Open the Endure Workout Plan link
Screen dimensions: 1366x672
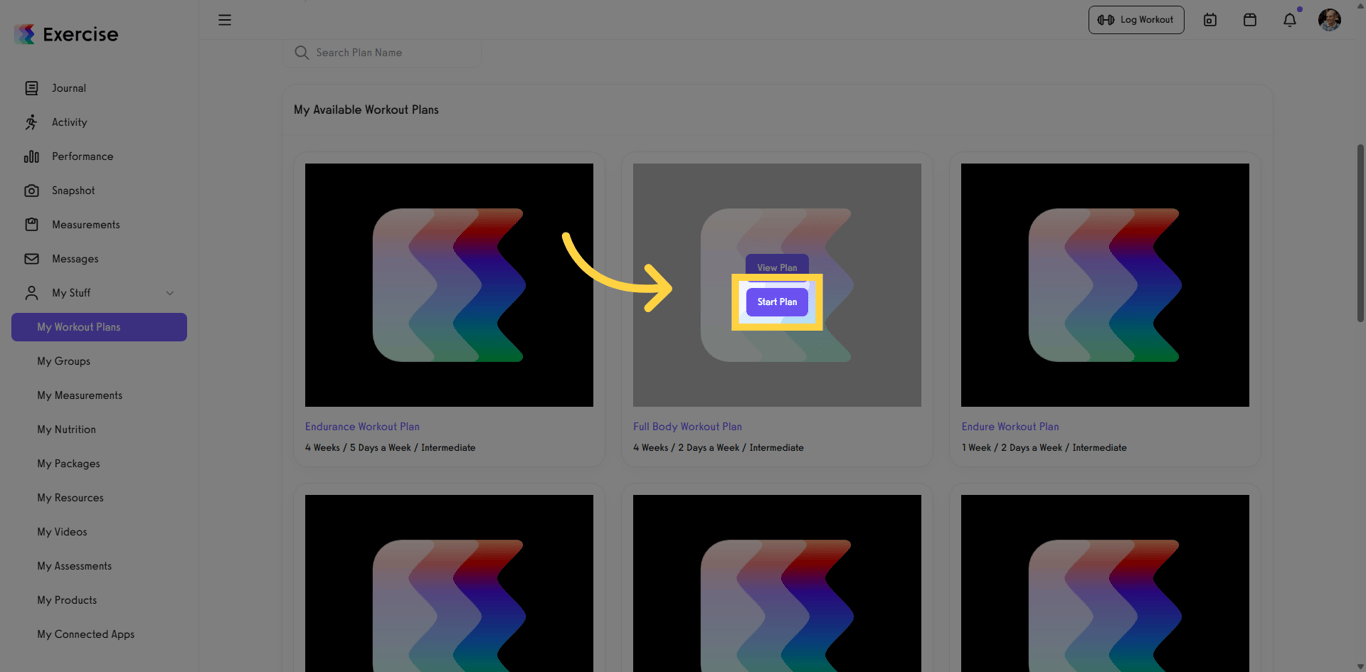coord(1010,426)
